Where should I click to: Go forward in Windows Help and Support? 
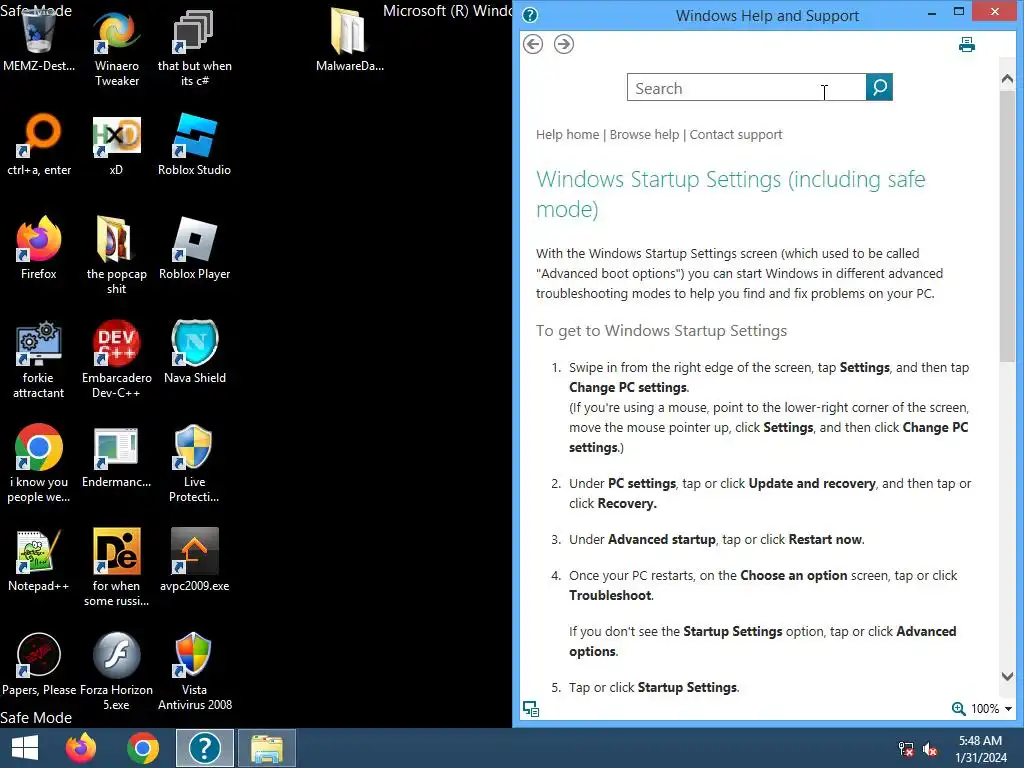[x=564, y=44]
